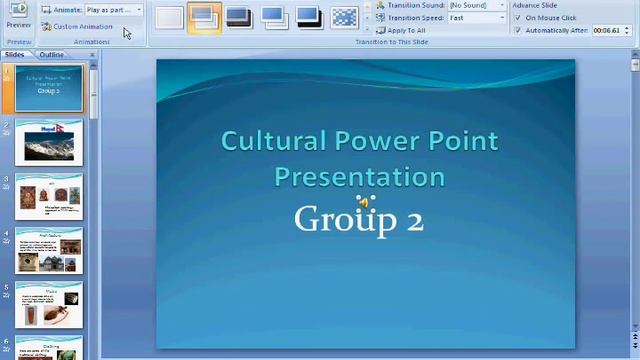Select slide 3 Art thumbnail
This screenshot has width=640, height=360.
pos(49,197)
